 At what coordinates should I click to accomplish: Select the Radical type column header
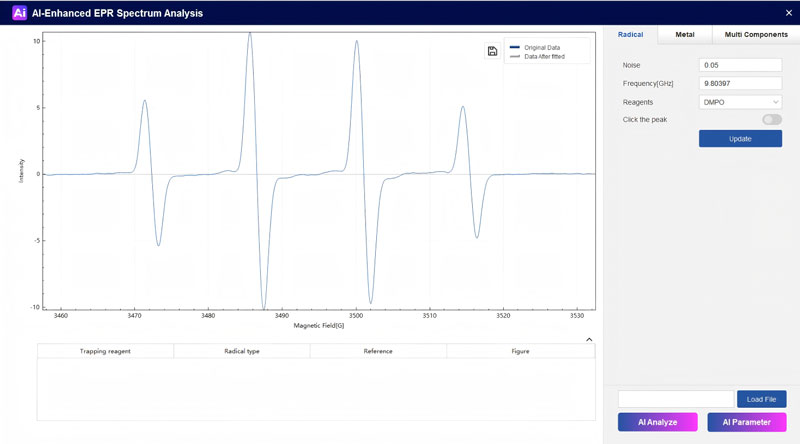click(x=241, y=351)
